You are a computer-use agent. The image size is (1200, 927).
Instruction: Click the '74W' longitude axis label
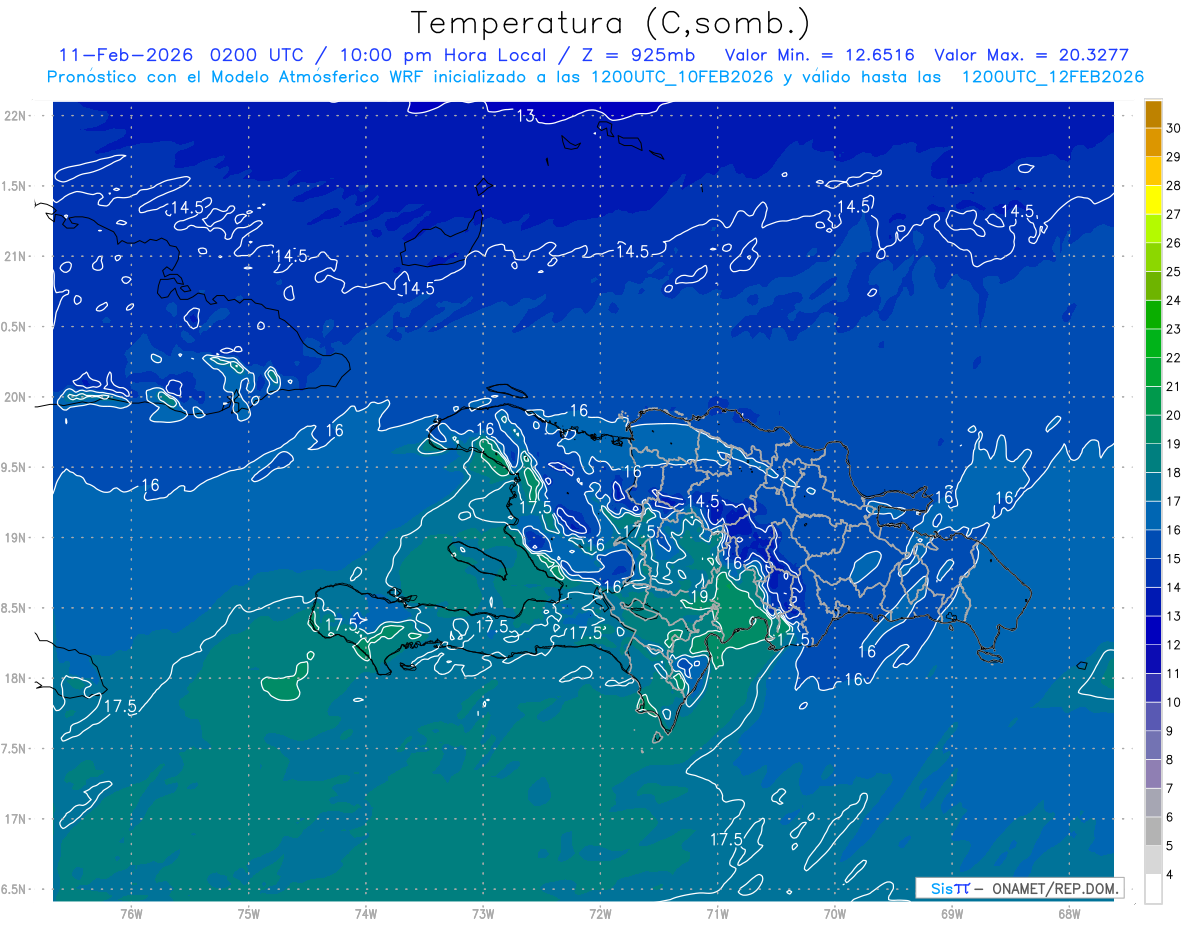click(x=366, y=913)
